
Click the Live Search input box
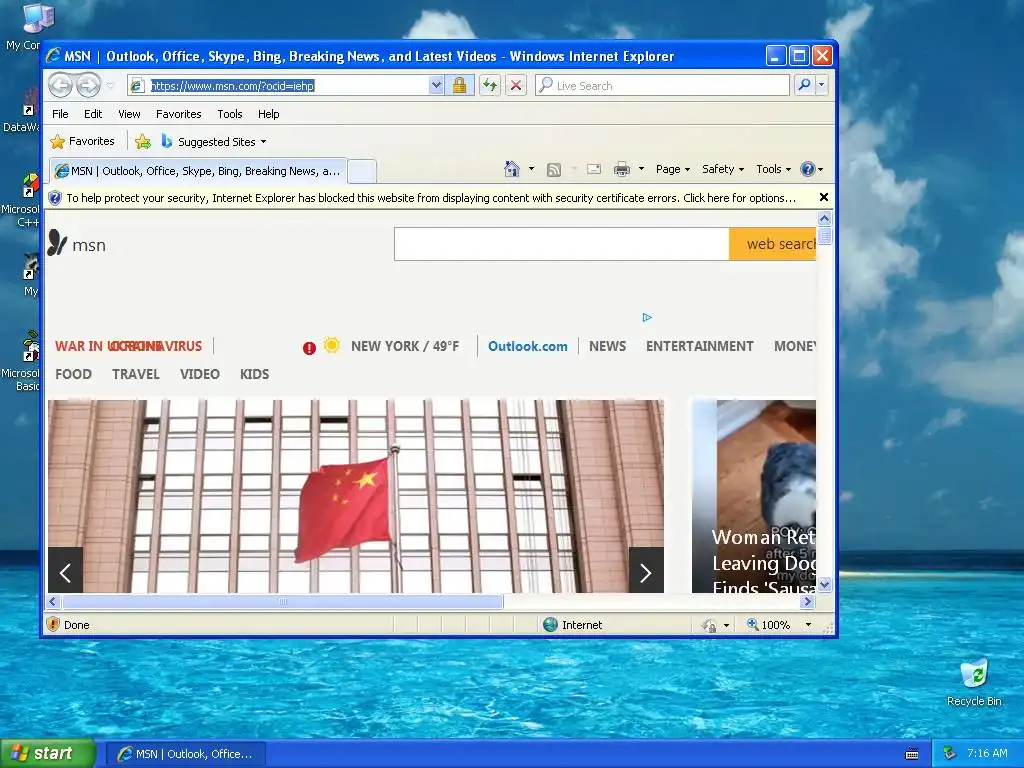pos(662,86)
